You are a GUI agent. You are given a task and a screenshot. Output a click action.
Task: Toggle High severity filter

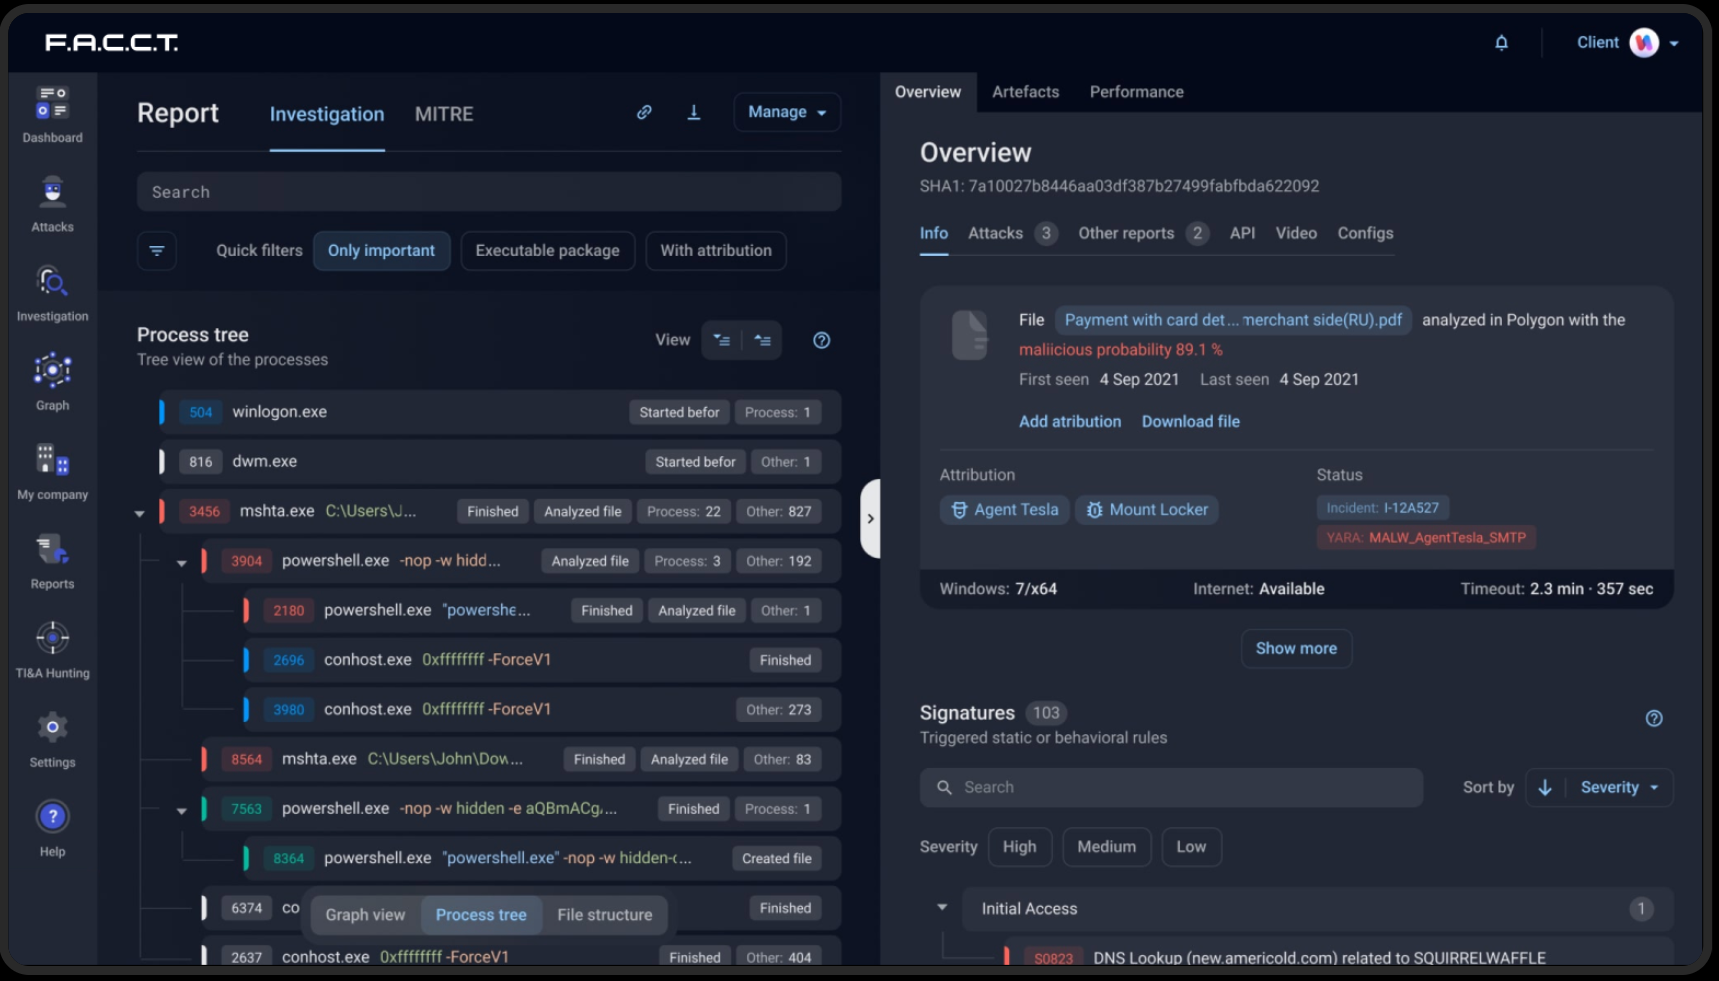click(1019, 847)
